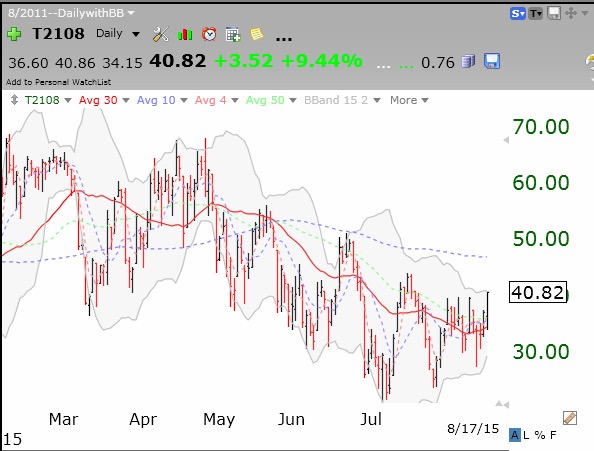This screenshot has width=594, height=451.
Task: Toggle the % percent scale option
Action: [x=540, y=435]
